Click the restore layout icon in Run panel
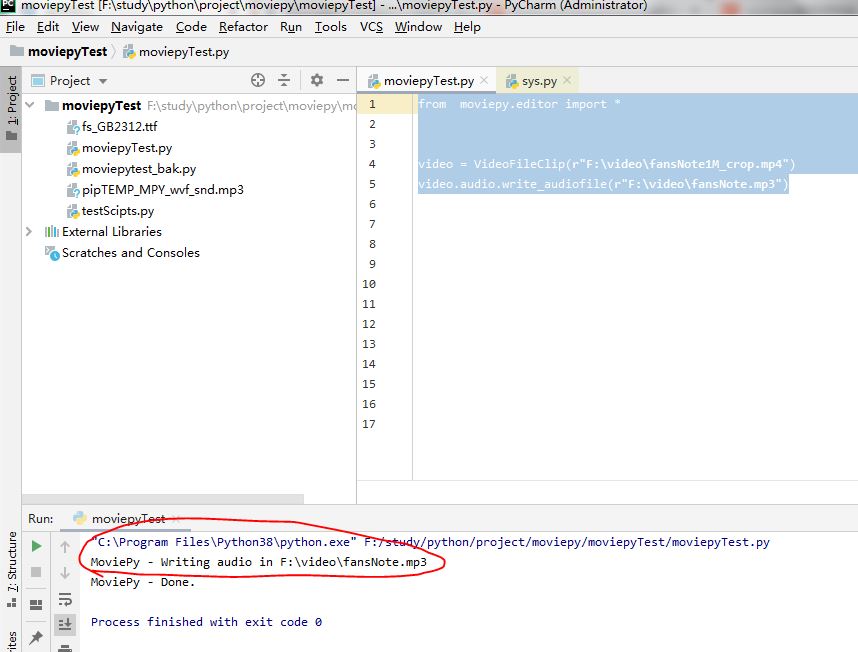 (36, 604)
